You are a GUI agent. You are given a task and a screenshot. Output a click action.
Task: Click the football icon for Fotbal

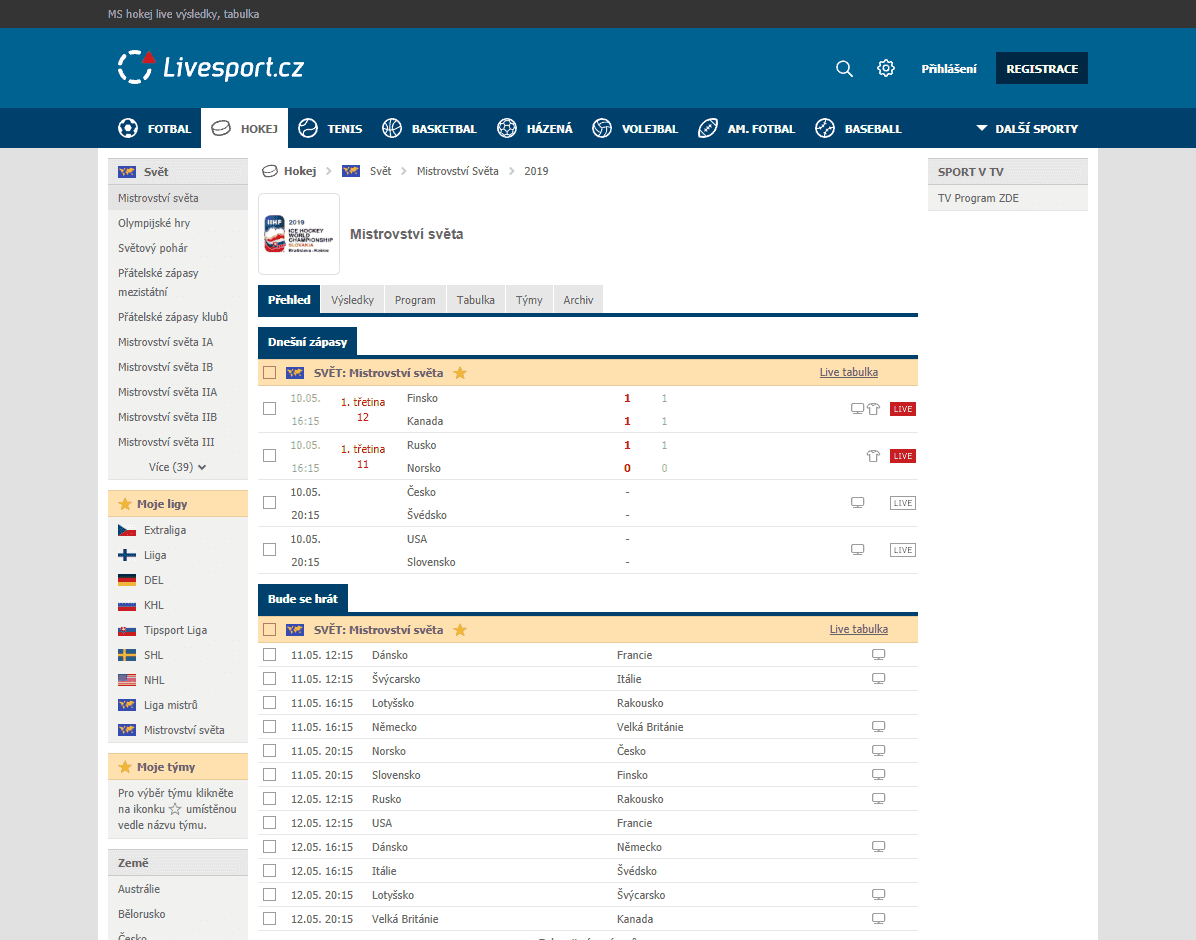pyautogui.click(x=128, y=128)
